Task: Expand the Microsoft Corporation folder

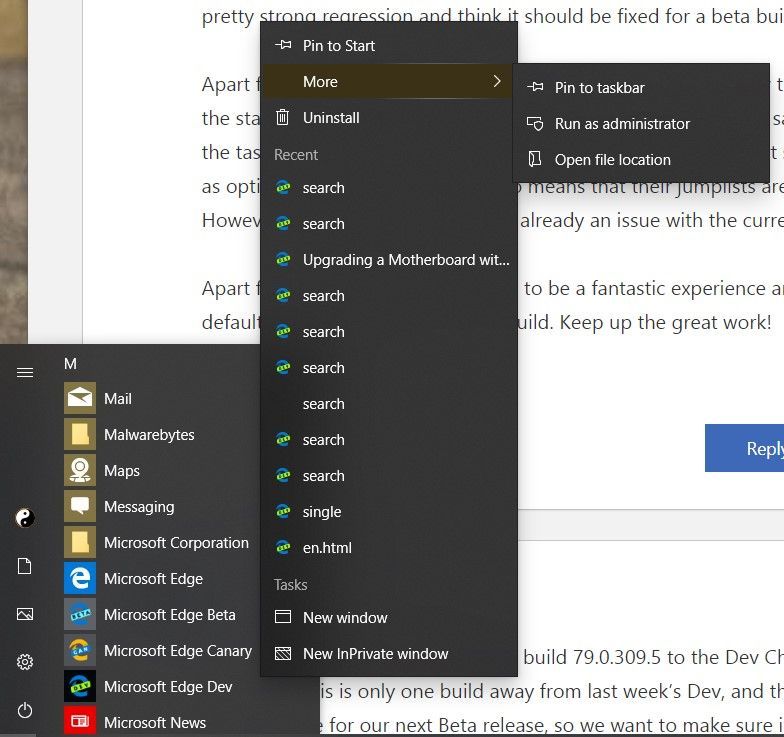Action: [160, 542]
